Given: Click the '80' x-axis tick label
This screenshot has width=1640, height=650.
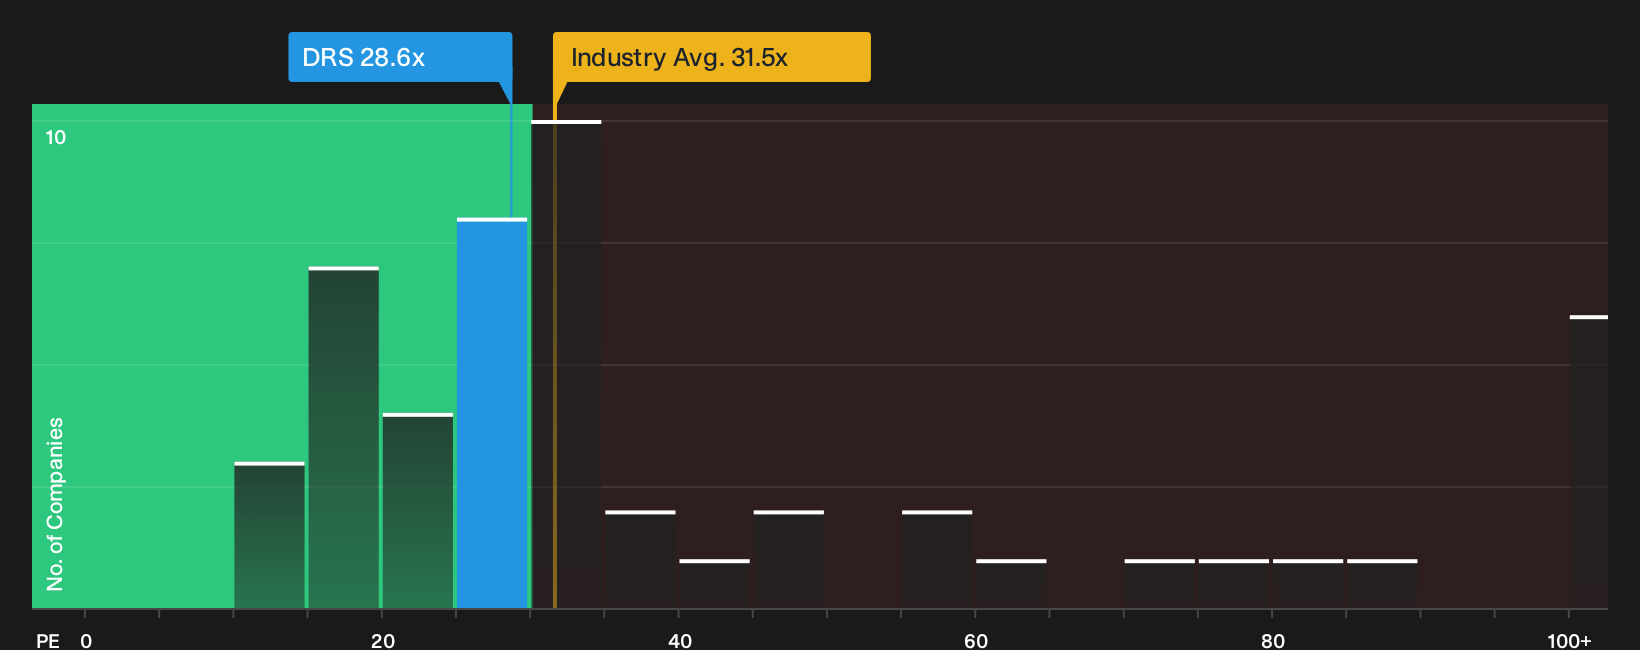Looking at the screenshot, I should point(1273,641).
